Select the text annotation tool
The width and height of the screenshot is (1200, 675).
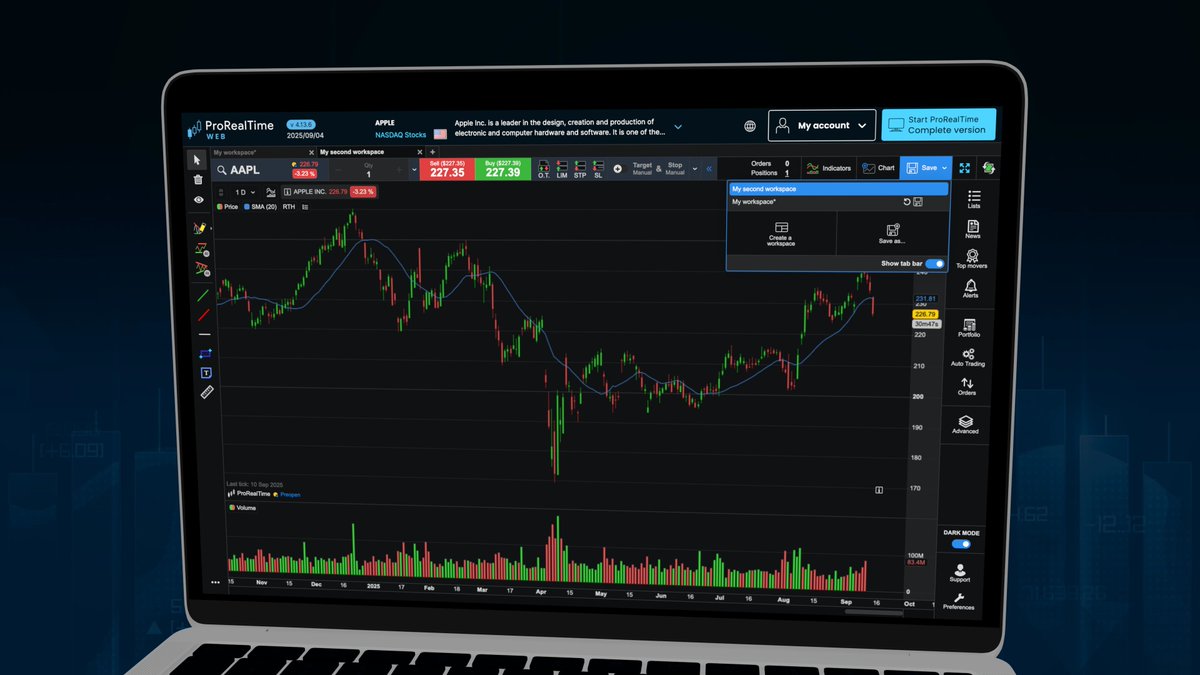pos(205,372)
